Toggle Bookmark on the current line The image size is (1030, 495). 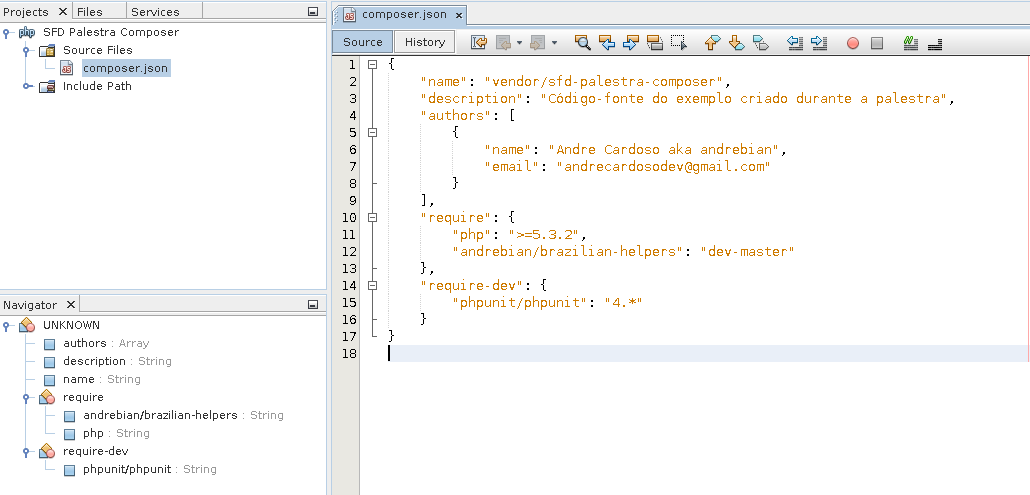760,43
